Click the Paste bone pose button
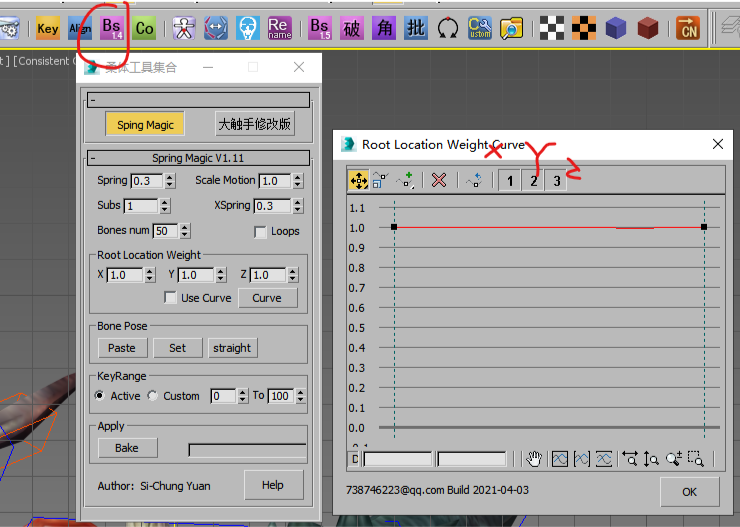740x527 pixels. [x=122, y=348]
